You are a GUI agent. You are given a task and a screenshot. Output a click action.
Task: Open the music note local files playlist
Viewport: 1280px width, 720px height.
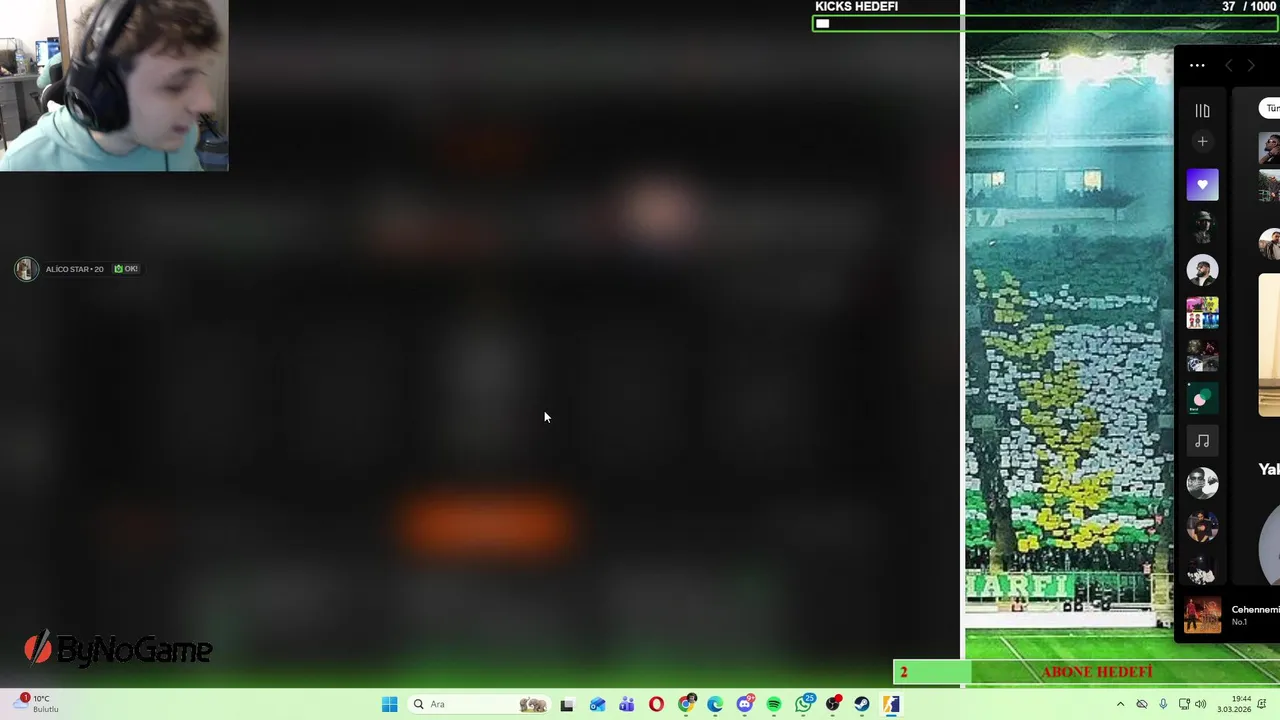pyautogui.click(x=1202, y=440)
